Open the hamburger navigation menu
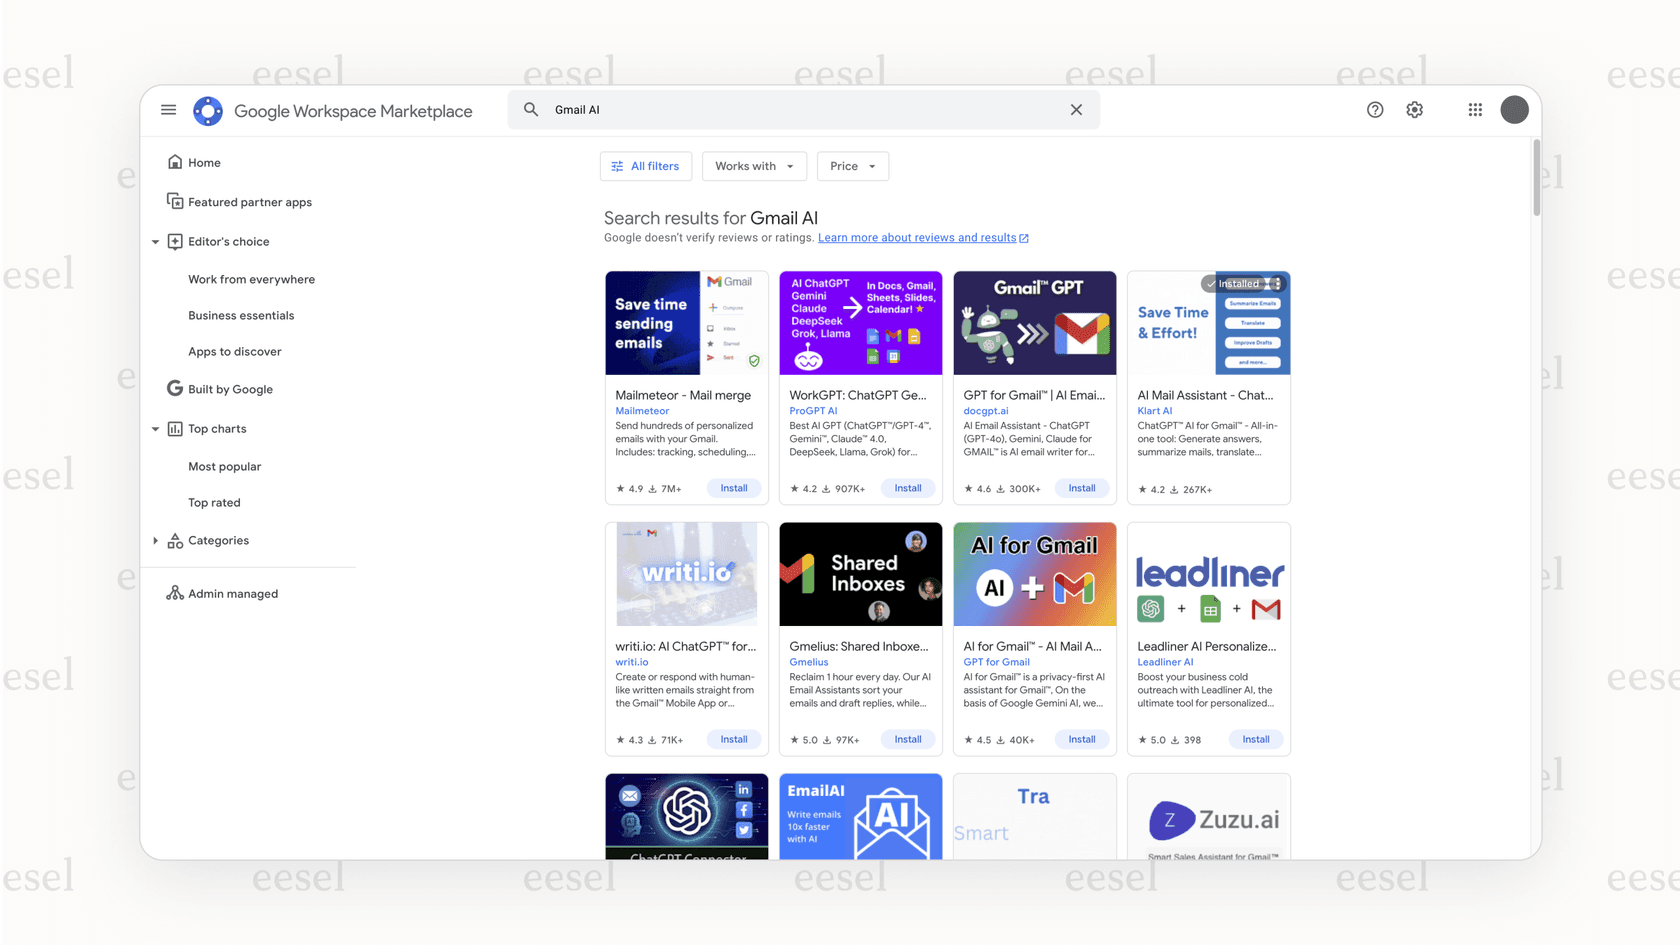This screenshot has height=945, width=1680. click(x=168, y=110)
